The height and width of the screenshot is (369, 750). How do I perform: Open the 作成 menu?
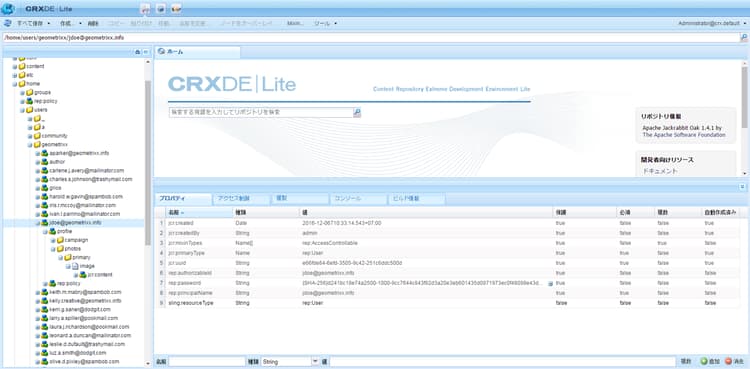[70, 23]
